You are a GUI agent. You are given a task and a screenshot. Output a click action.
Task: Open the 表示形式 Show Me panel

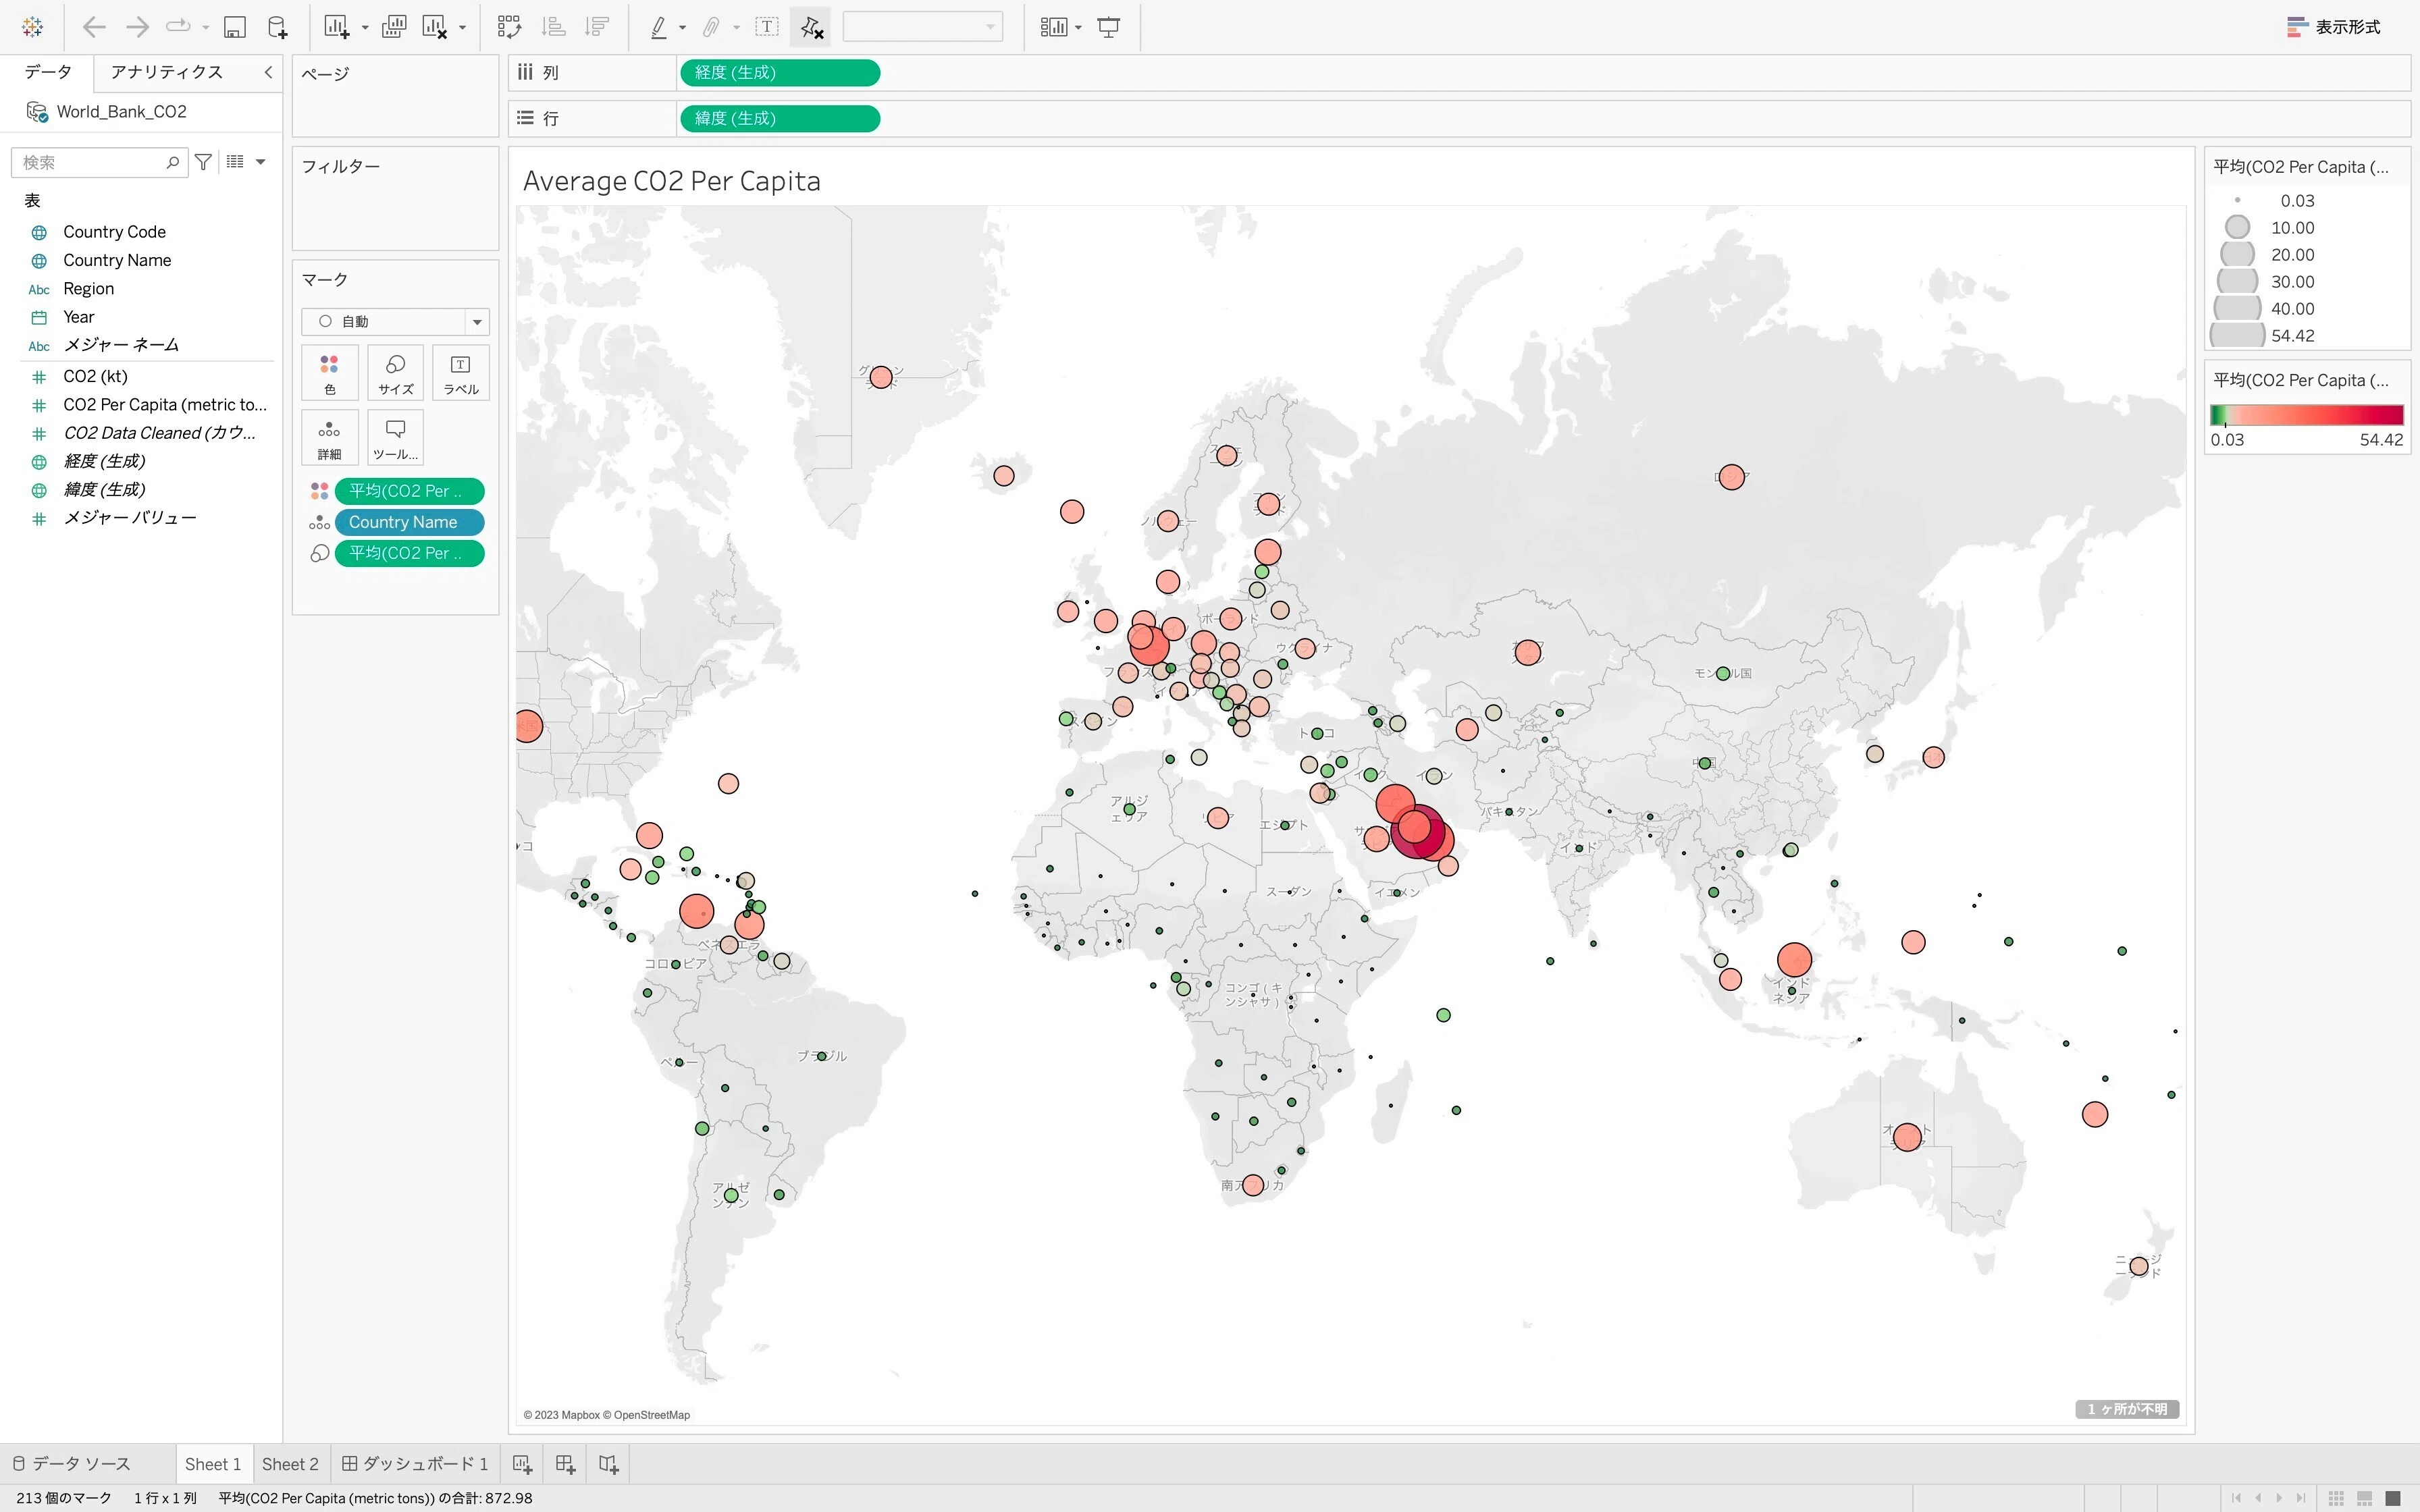pos(2334,27)
